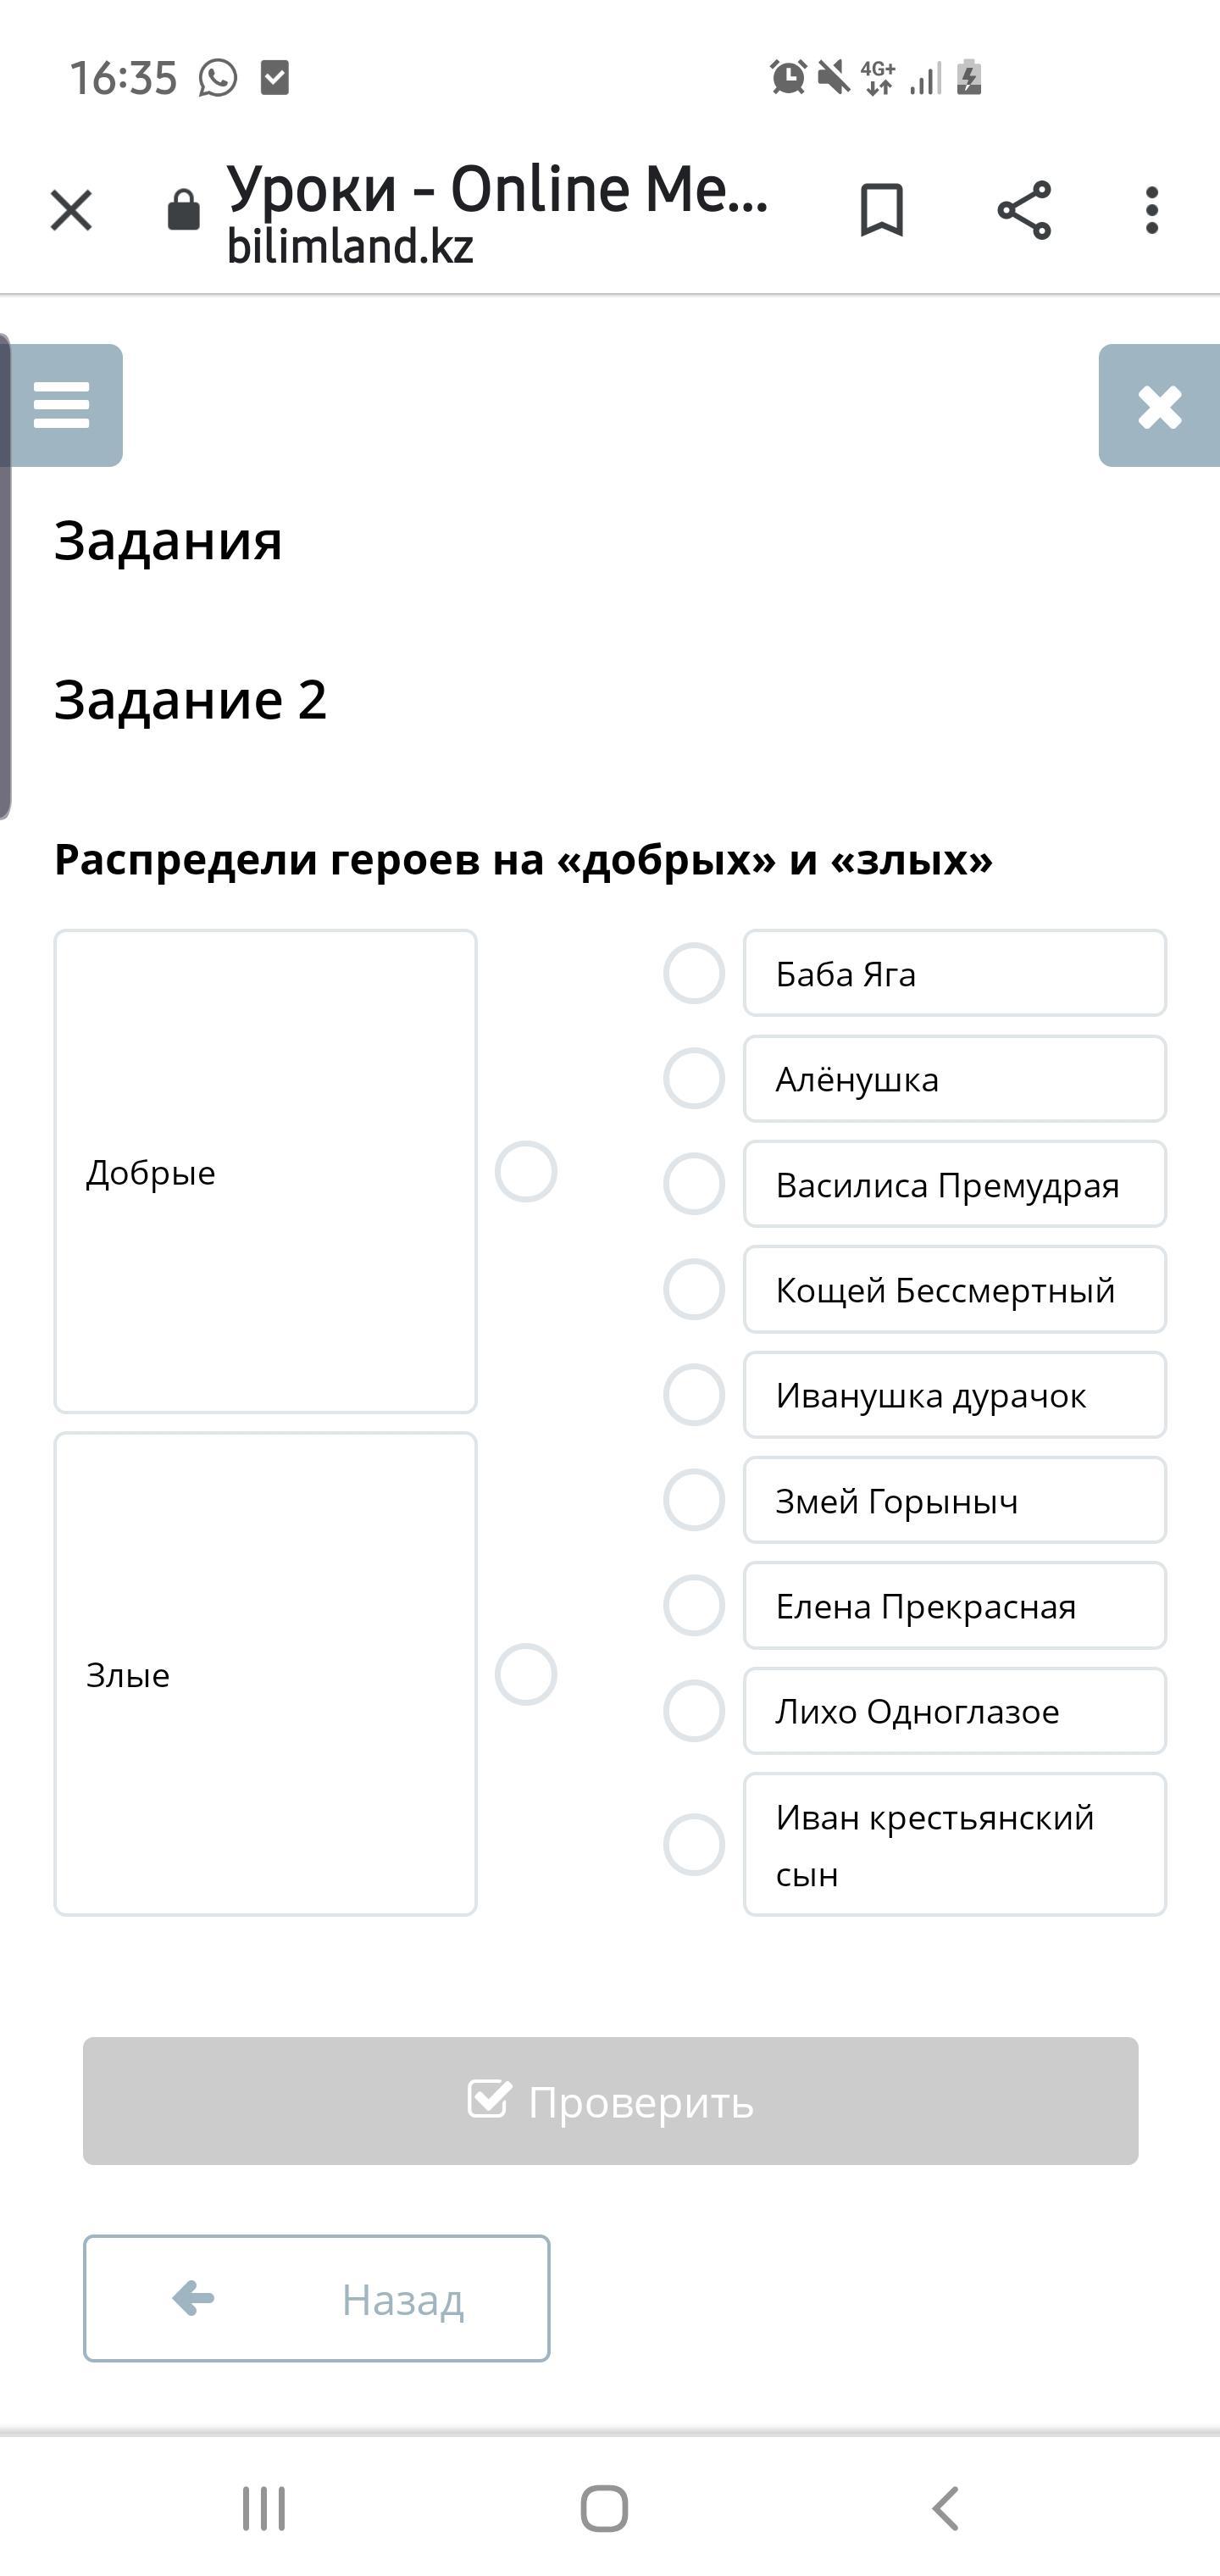This screenshot has height=2576, width=1220.
Task: Tap the Елена Прекрасная option box
Action: [954, 1606]
